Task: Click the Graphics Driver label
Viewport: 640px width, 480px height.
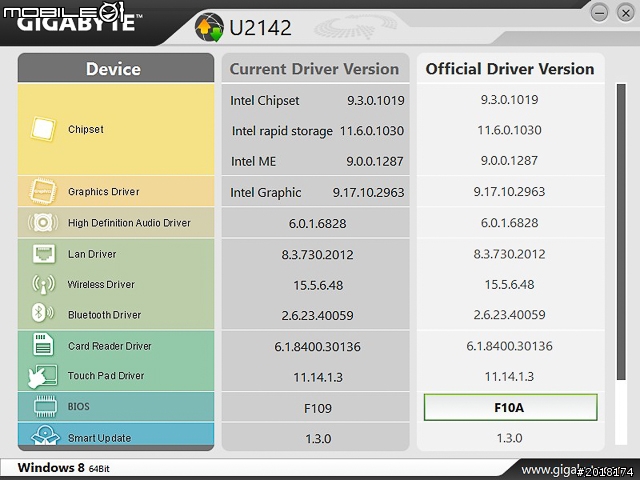Action: 104,191
